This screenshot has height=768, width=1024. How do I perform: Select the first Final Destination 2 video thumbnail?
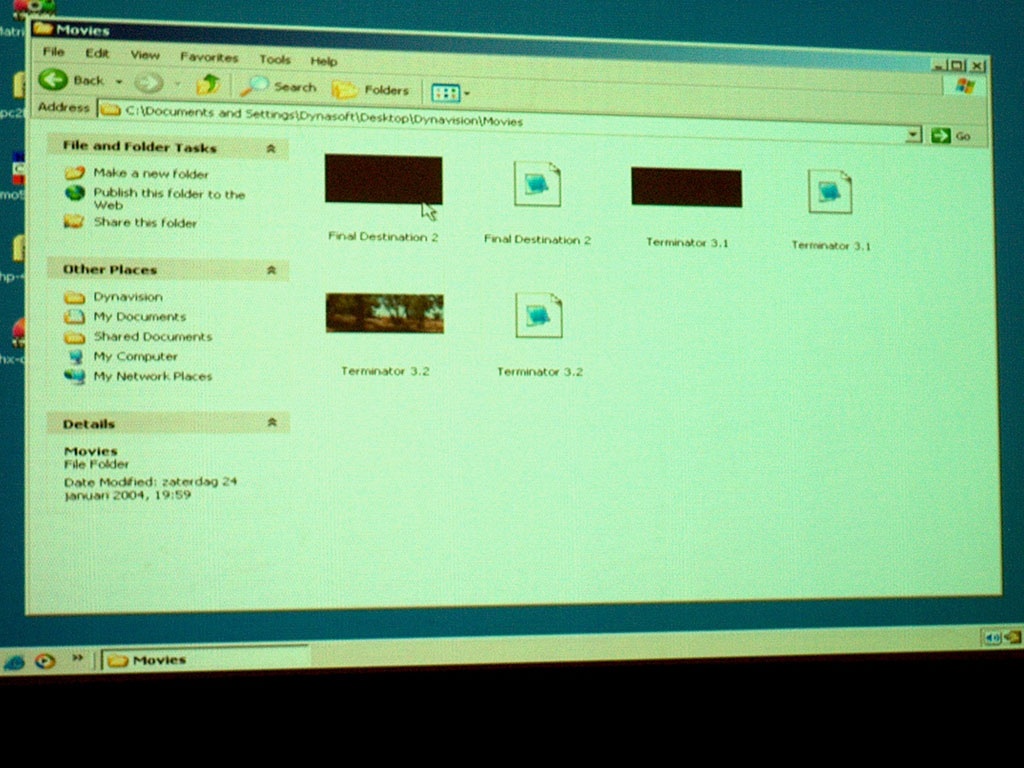(x=383, y=180)
